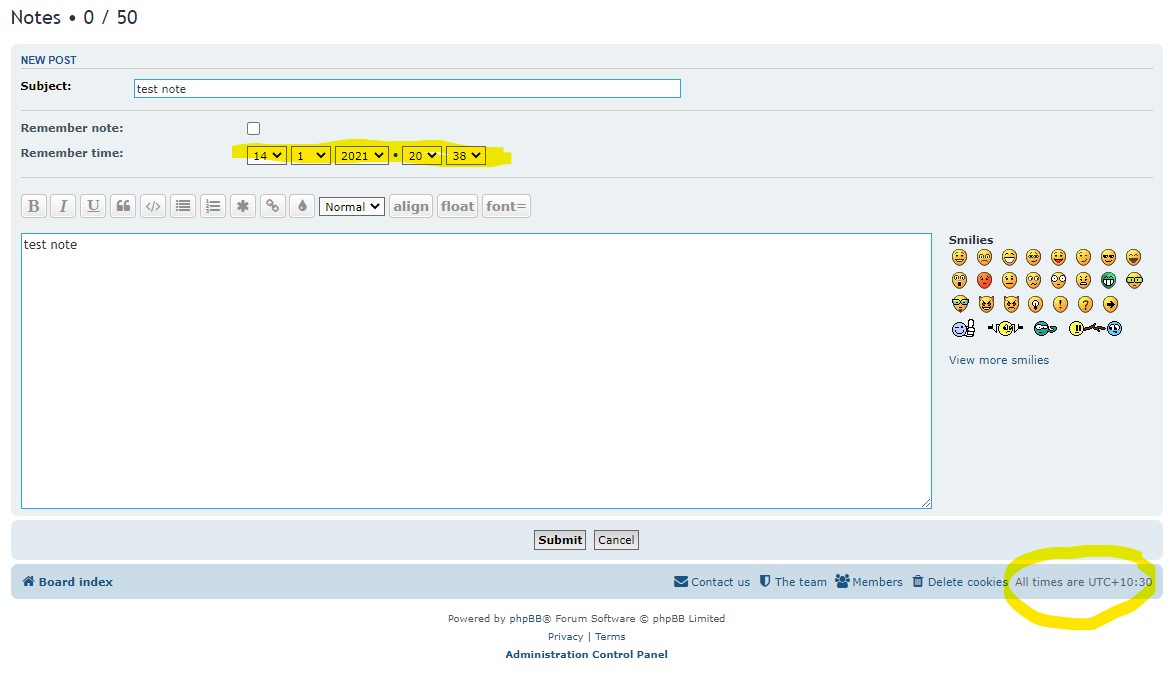Insert an ordered list

coord(212,205)
